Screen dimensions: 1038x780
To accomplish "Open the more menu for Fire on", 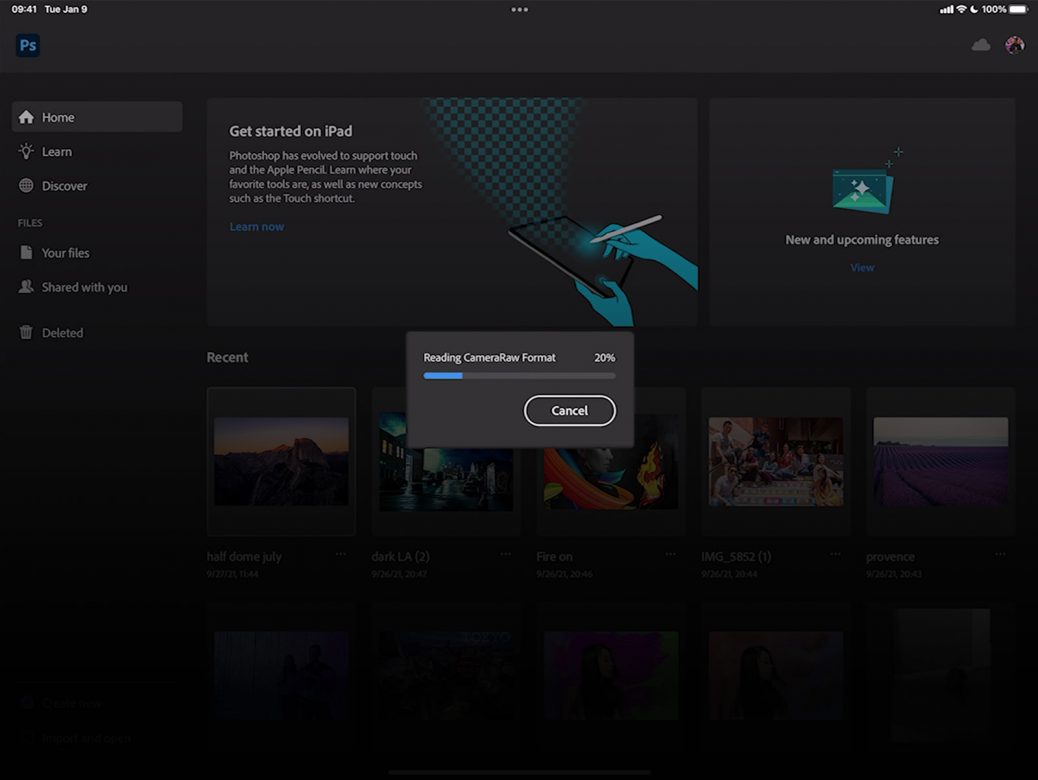I will coord(671,554).
